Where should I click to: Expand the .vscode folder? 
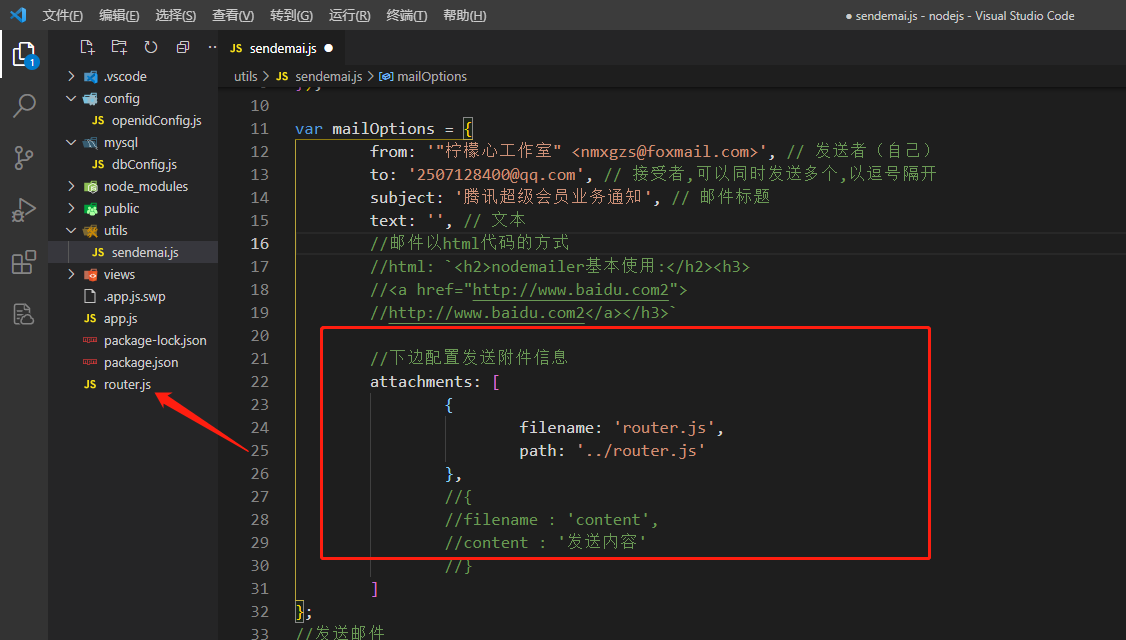[71, 76]
